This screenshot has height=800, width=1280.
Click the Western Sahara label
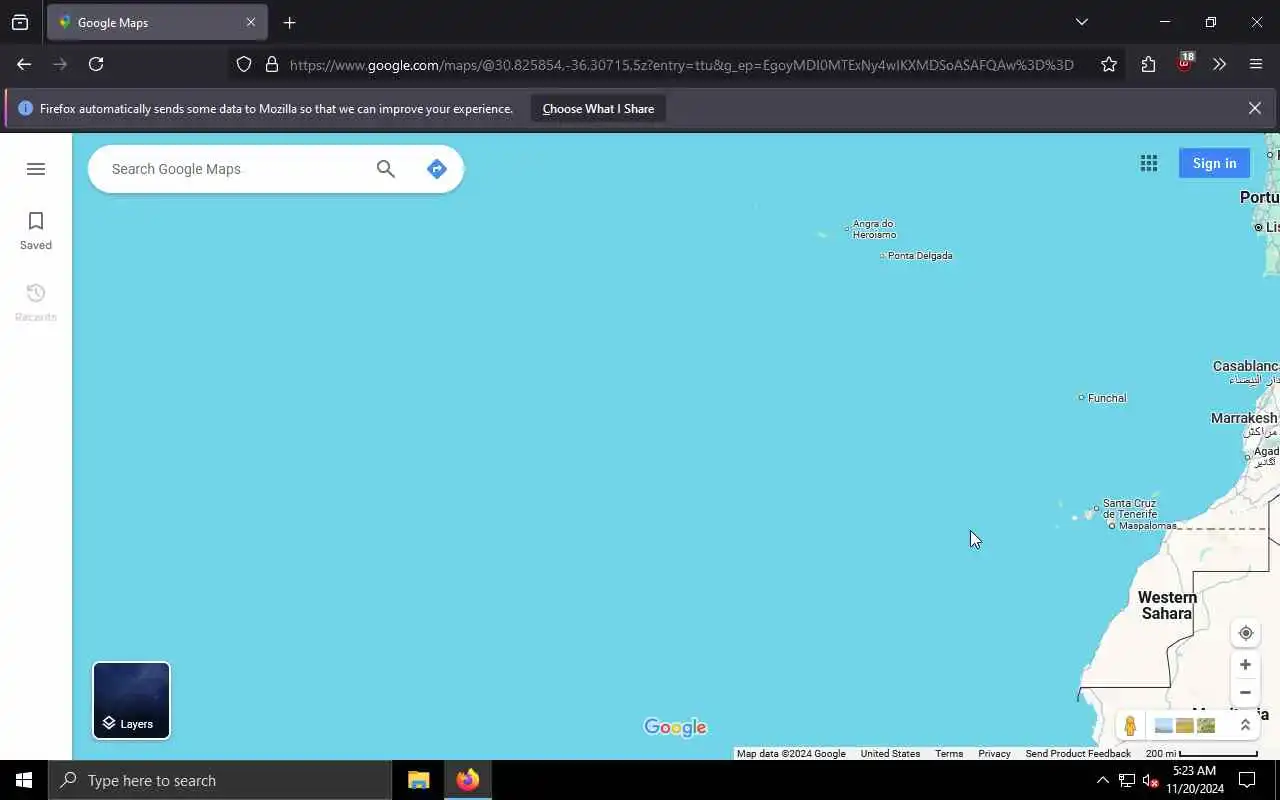(1167, 605)
